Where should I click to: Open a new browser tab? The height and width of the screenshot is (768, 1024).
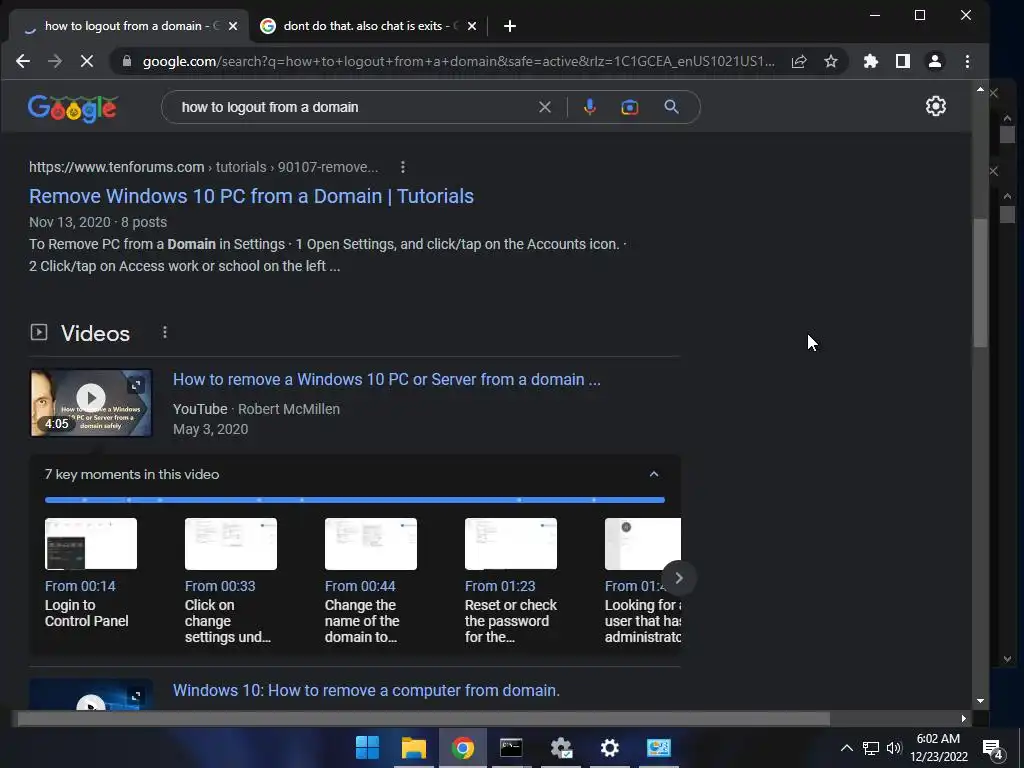pyautogui.click(x=510, y=26)
